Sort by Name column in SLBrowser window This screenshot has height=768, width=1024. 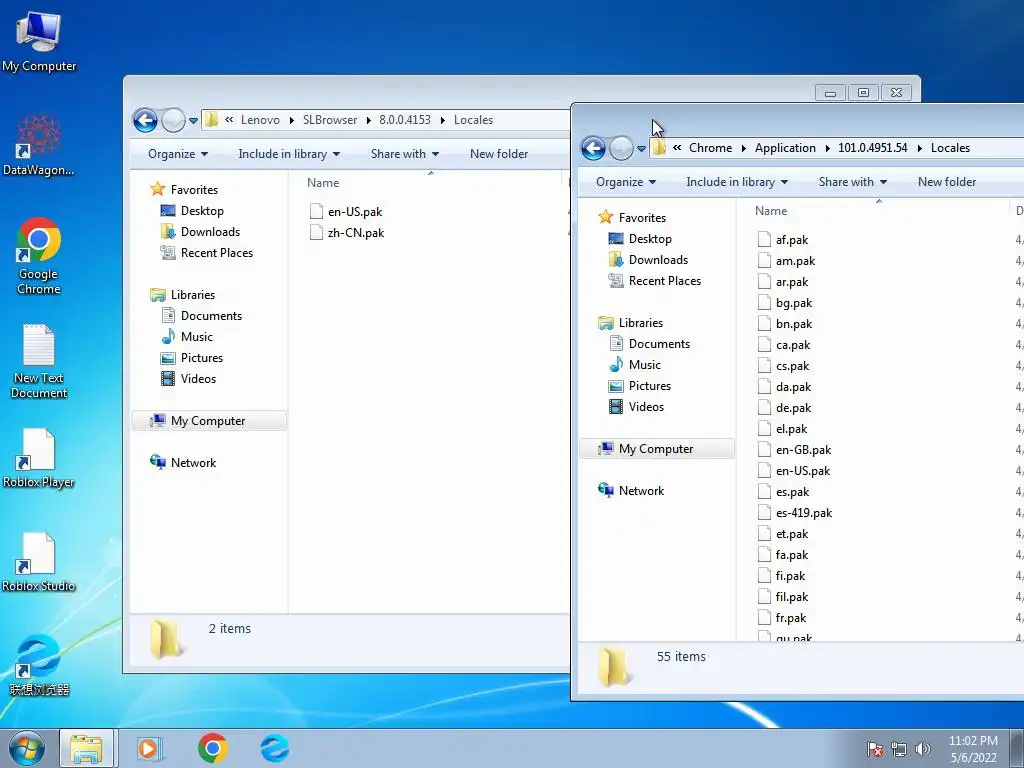click(323, 183)
